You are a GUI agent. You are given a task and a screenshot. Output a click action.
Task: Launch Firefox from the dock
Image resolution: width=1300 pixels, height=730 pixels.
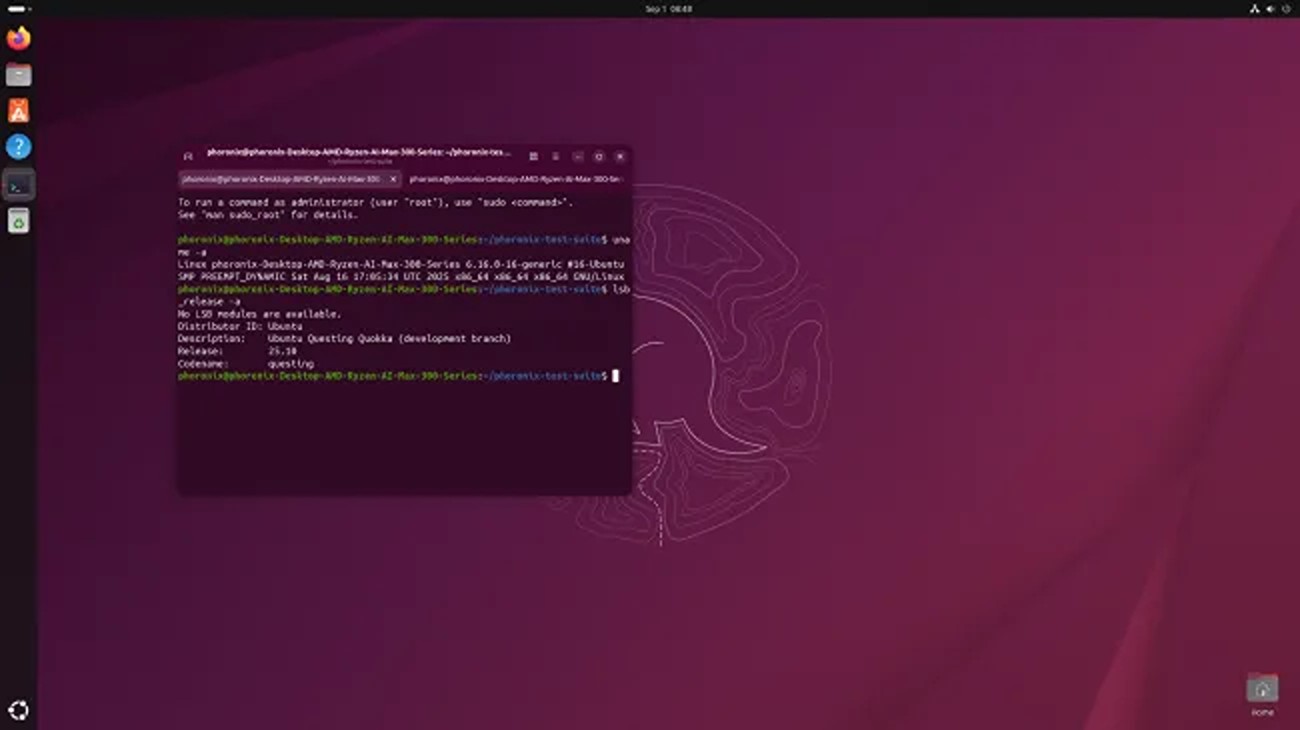coord(18,39)
